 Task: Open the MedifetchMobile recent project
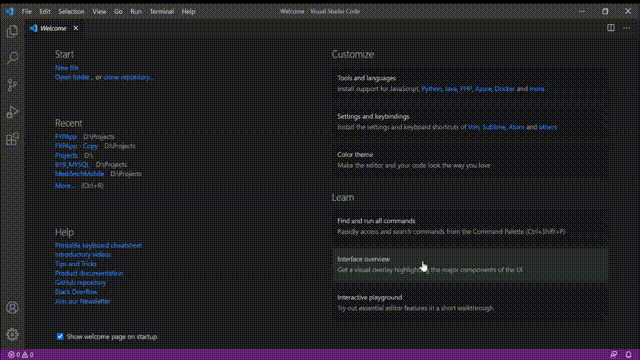[80, 174]
